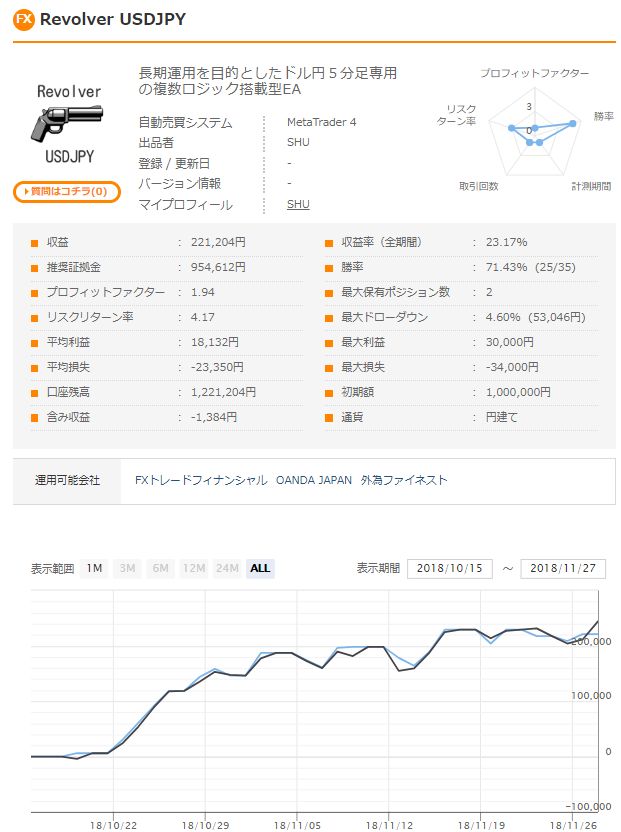Select the 1M display range
The image size is (621, 832).
[x=94, y=568]
